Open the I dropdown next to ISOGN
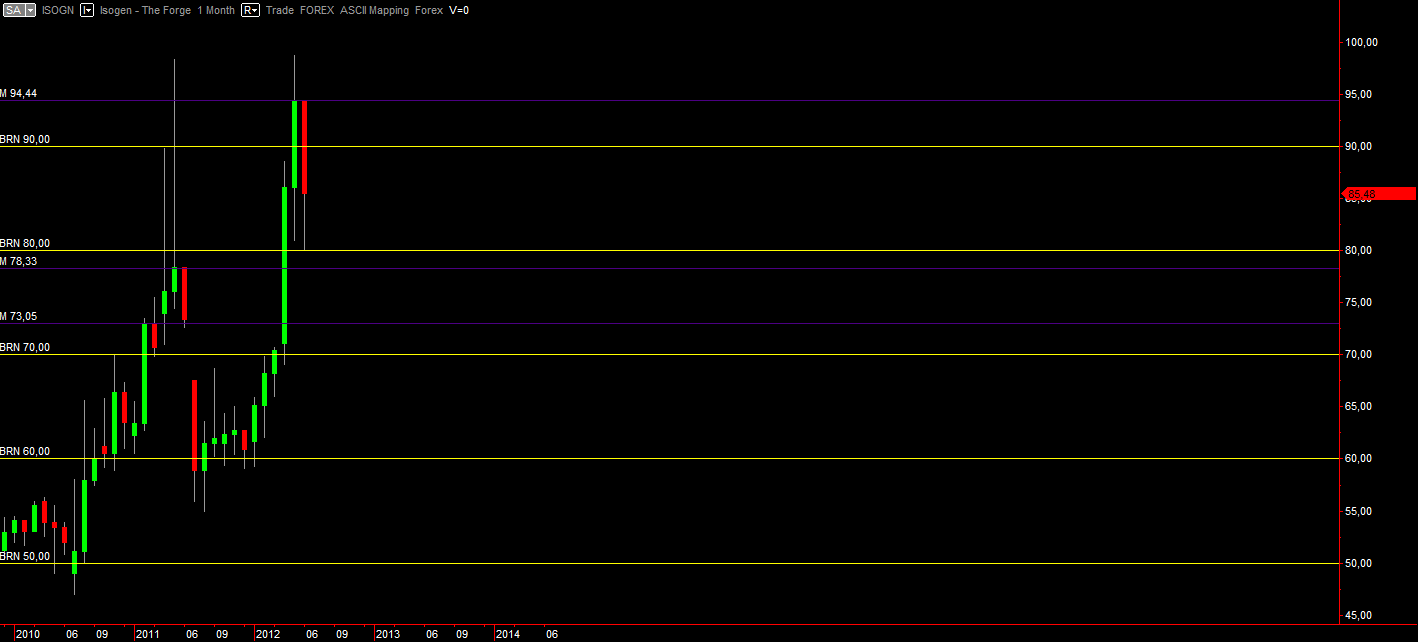 click(x=87, y=10)
